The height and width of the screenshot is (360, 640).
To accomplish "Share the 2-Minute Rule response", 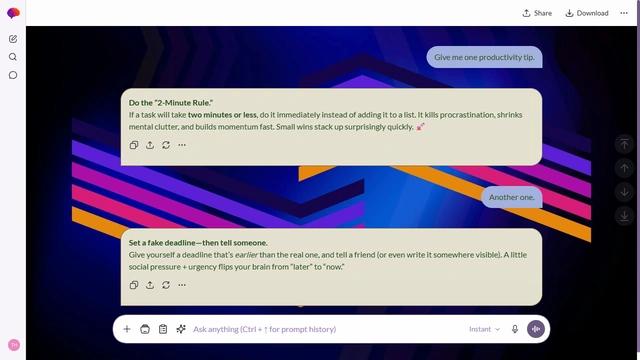I will pyautogui.click(x=150, y=145).
